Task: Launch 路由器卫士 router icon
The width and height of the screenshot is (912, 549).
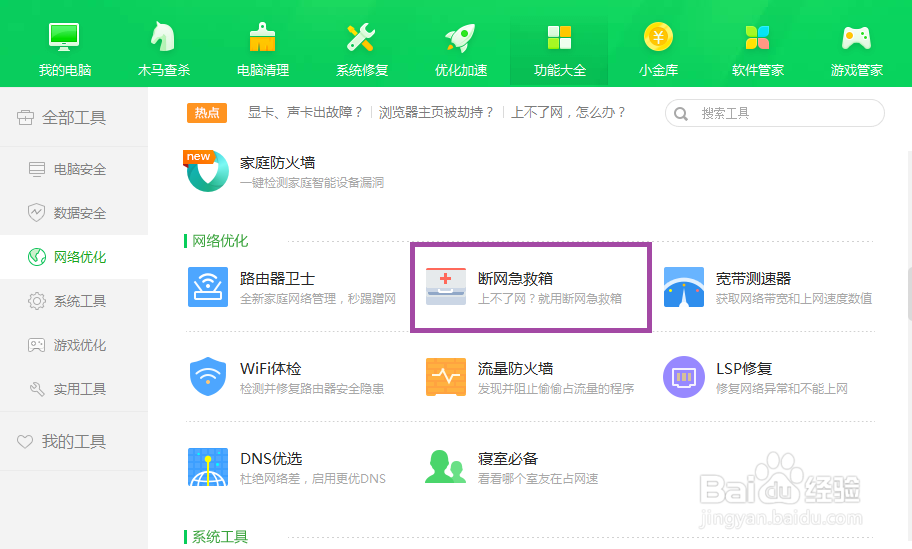Action: (208, 287)
